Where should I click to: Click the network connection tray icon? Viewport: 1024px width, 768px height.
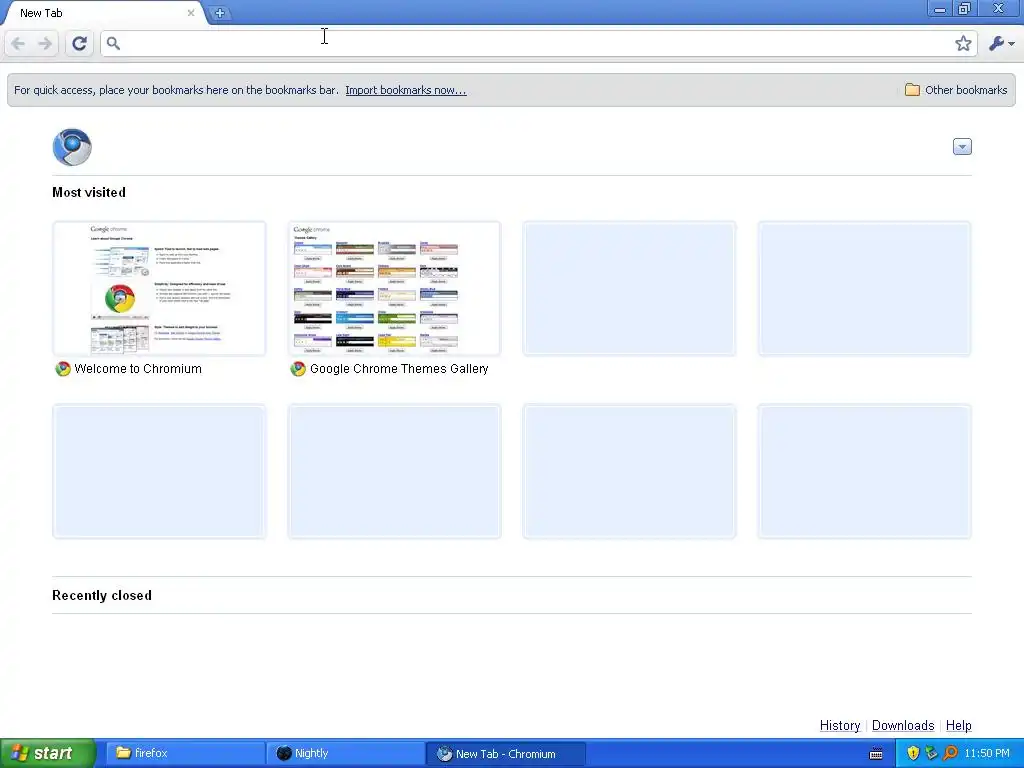tap(931, 754)
